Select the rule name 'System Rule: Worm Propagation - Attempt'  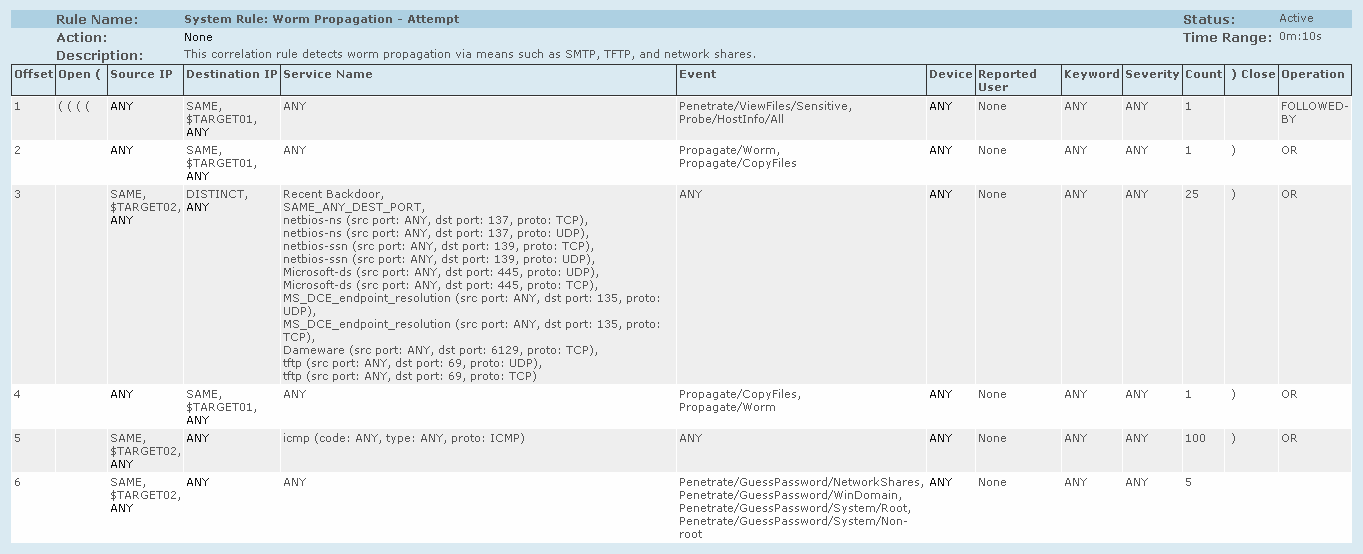(322, 19)
